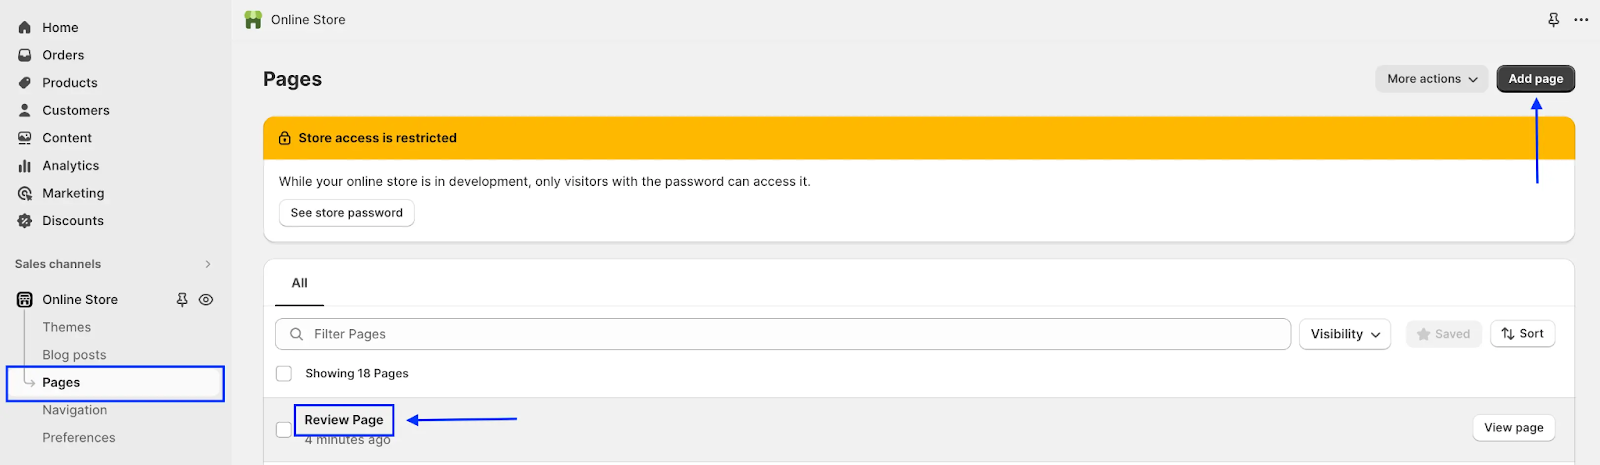
Task: Open the More actions dropdown
Action: [1431, 79]
